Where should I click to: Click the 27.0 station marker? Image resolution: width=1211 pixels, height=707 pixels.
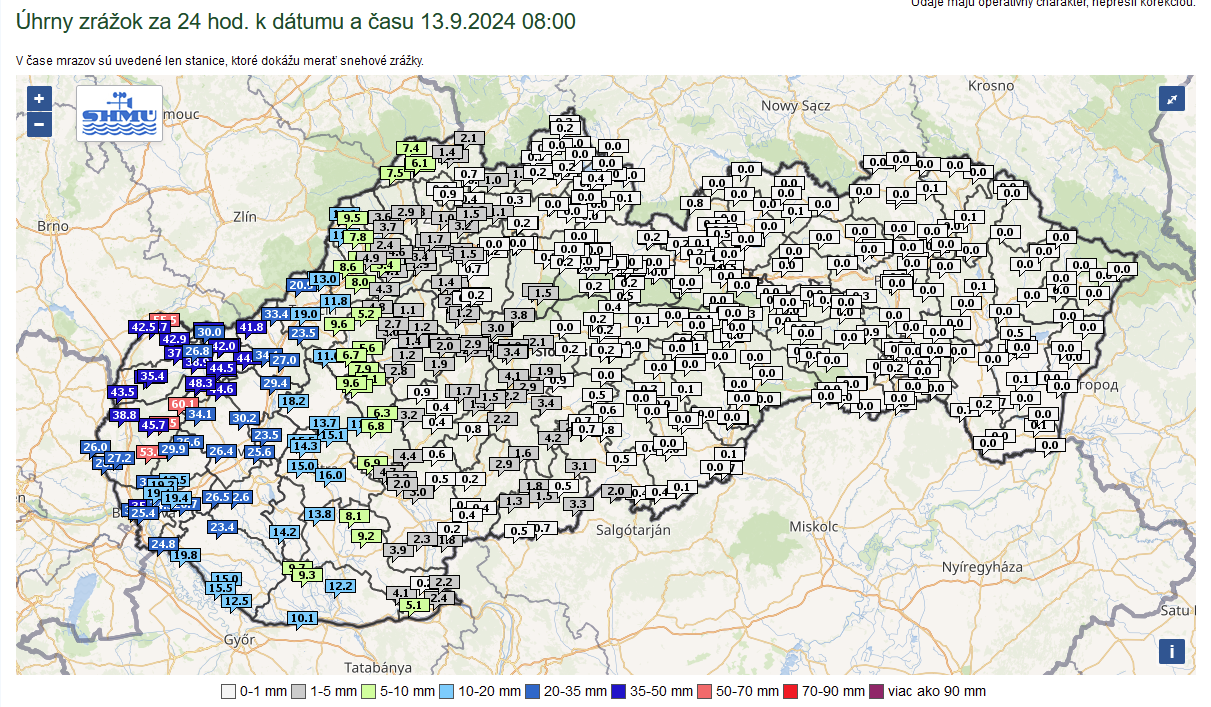tap(285, 360)
